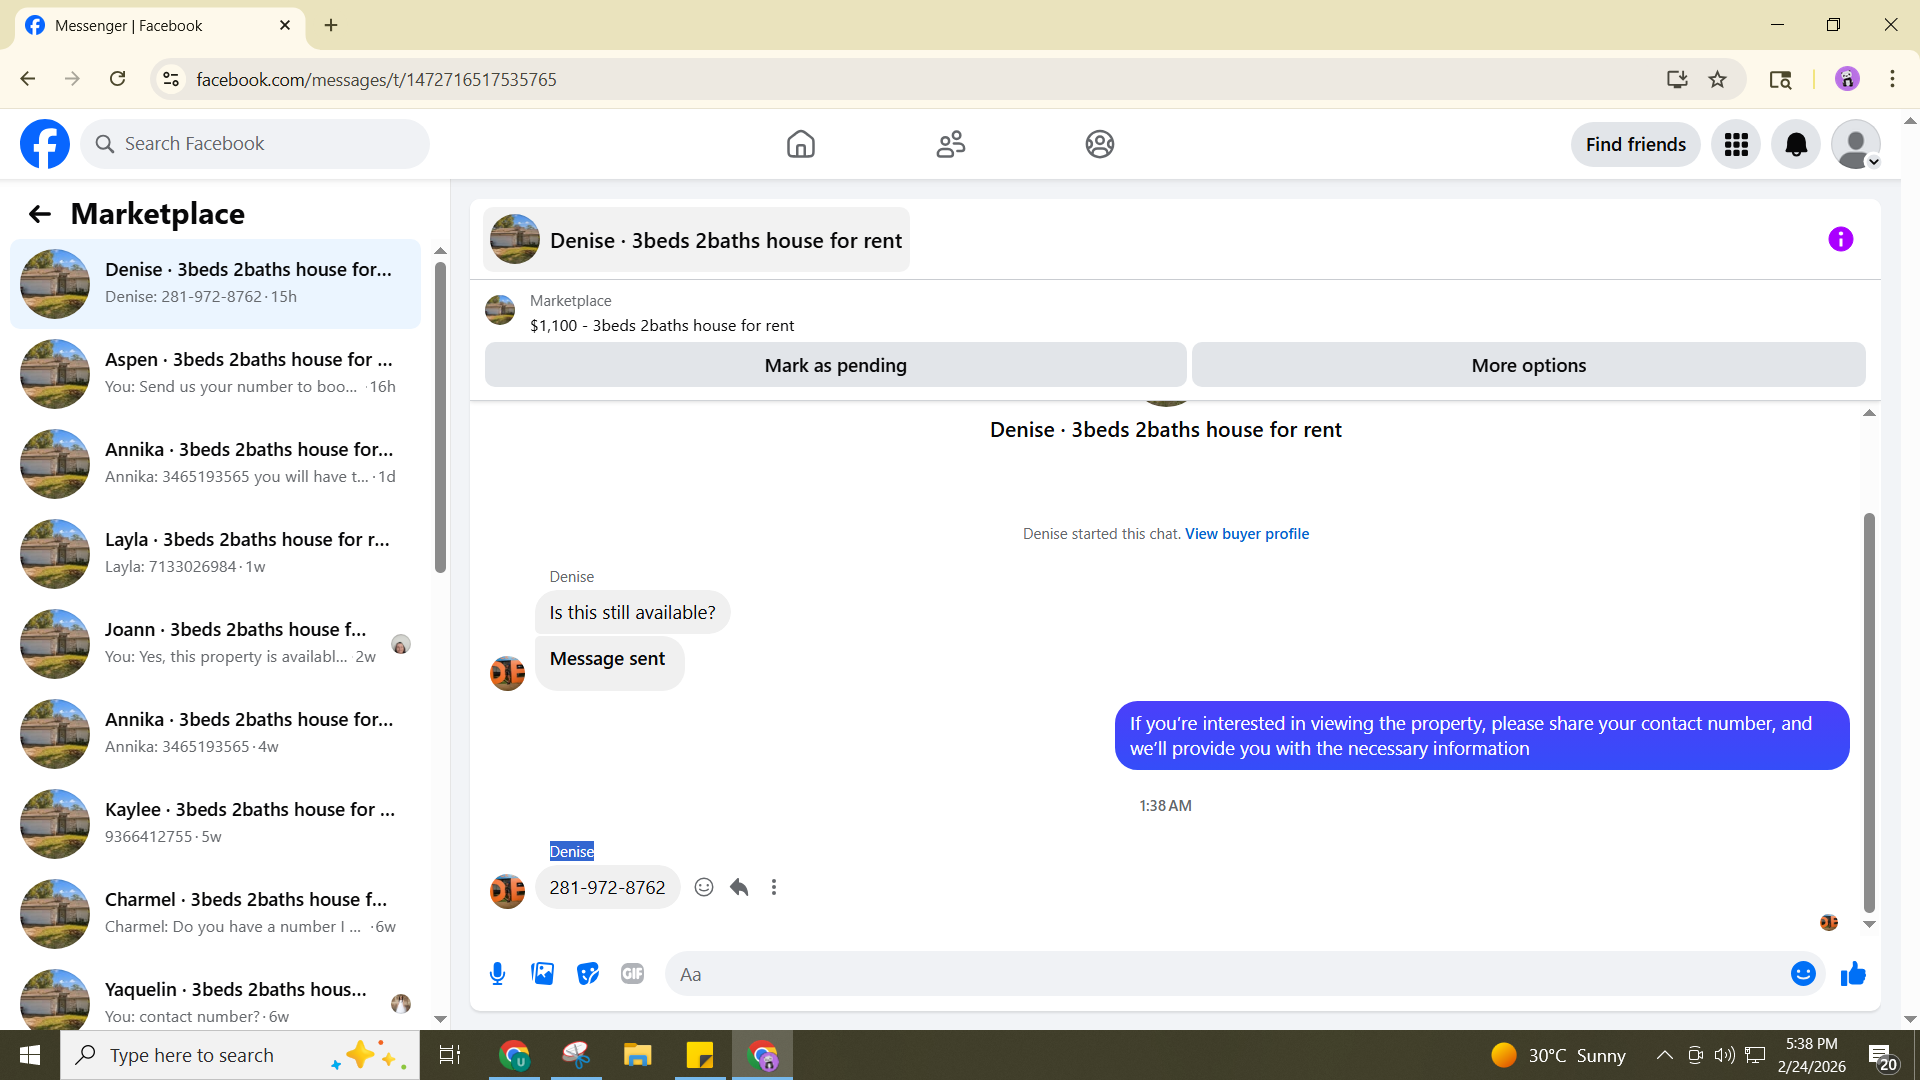Click the voice clip microphone icon
Image resolution: width=1920 pixels, height=1080 pixels.
497,974
